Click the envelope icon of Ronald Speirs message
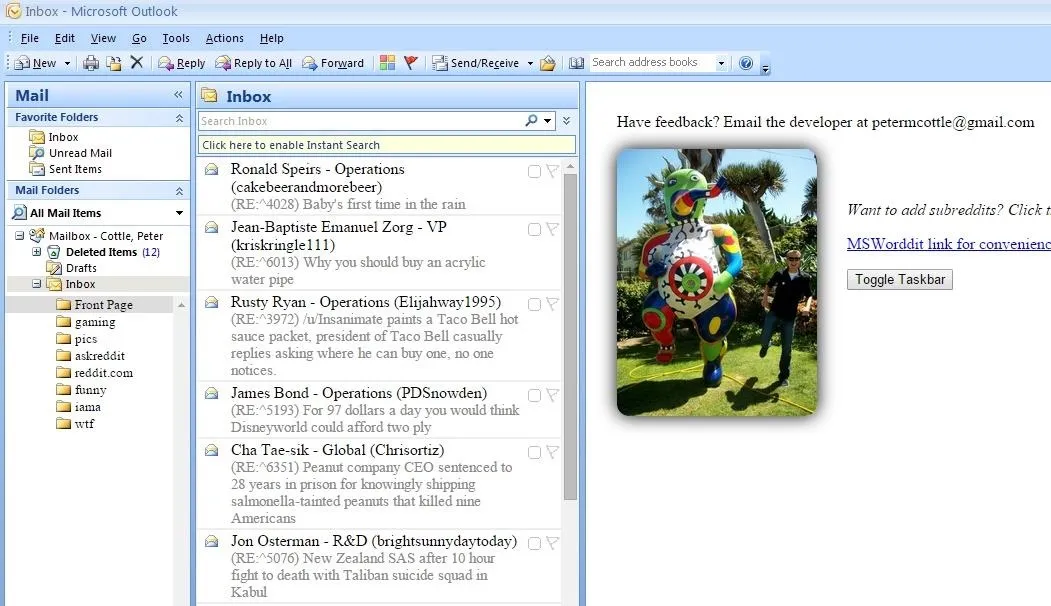 (211, 170)
